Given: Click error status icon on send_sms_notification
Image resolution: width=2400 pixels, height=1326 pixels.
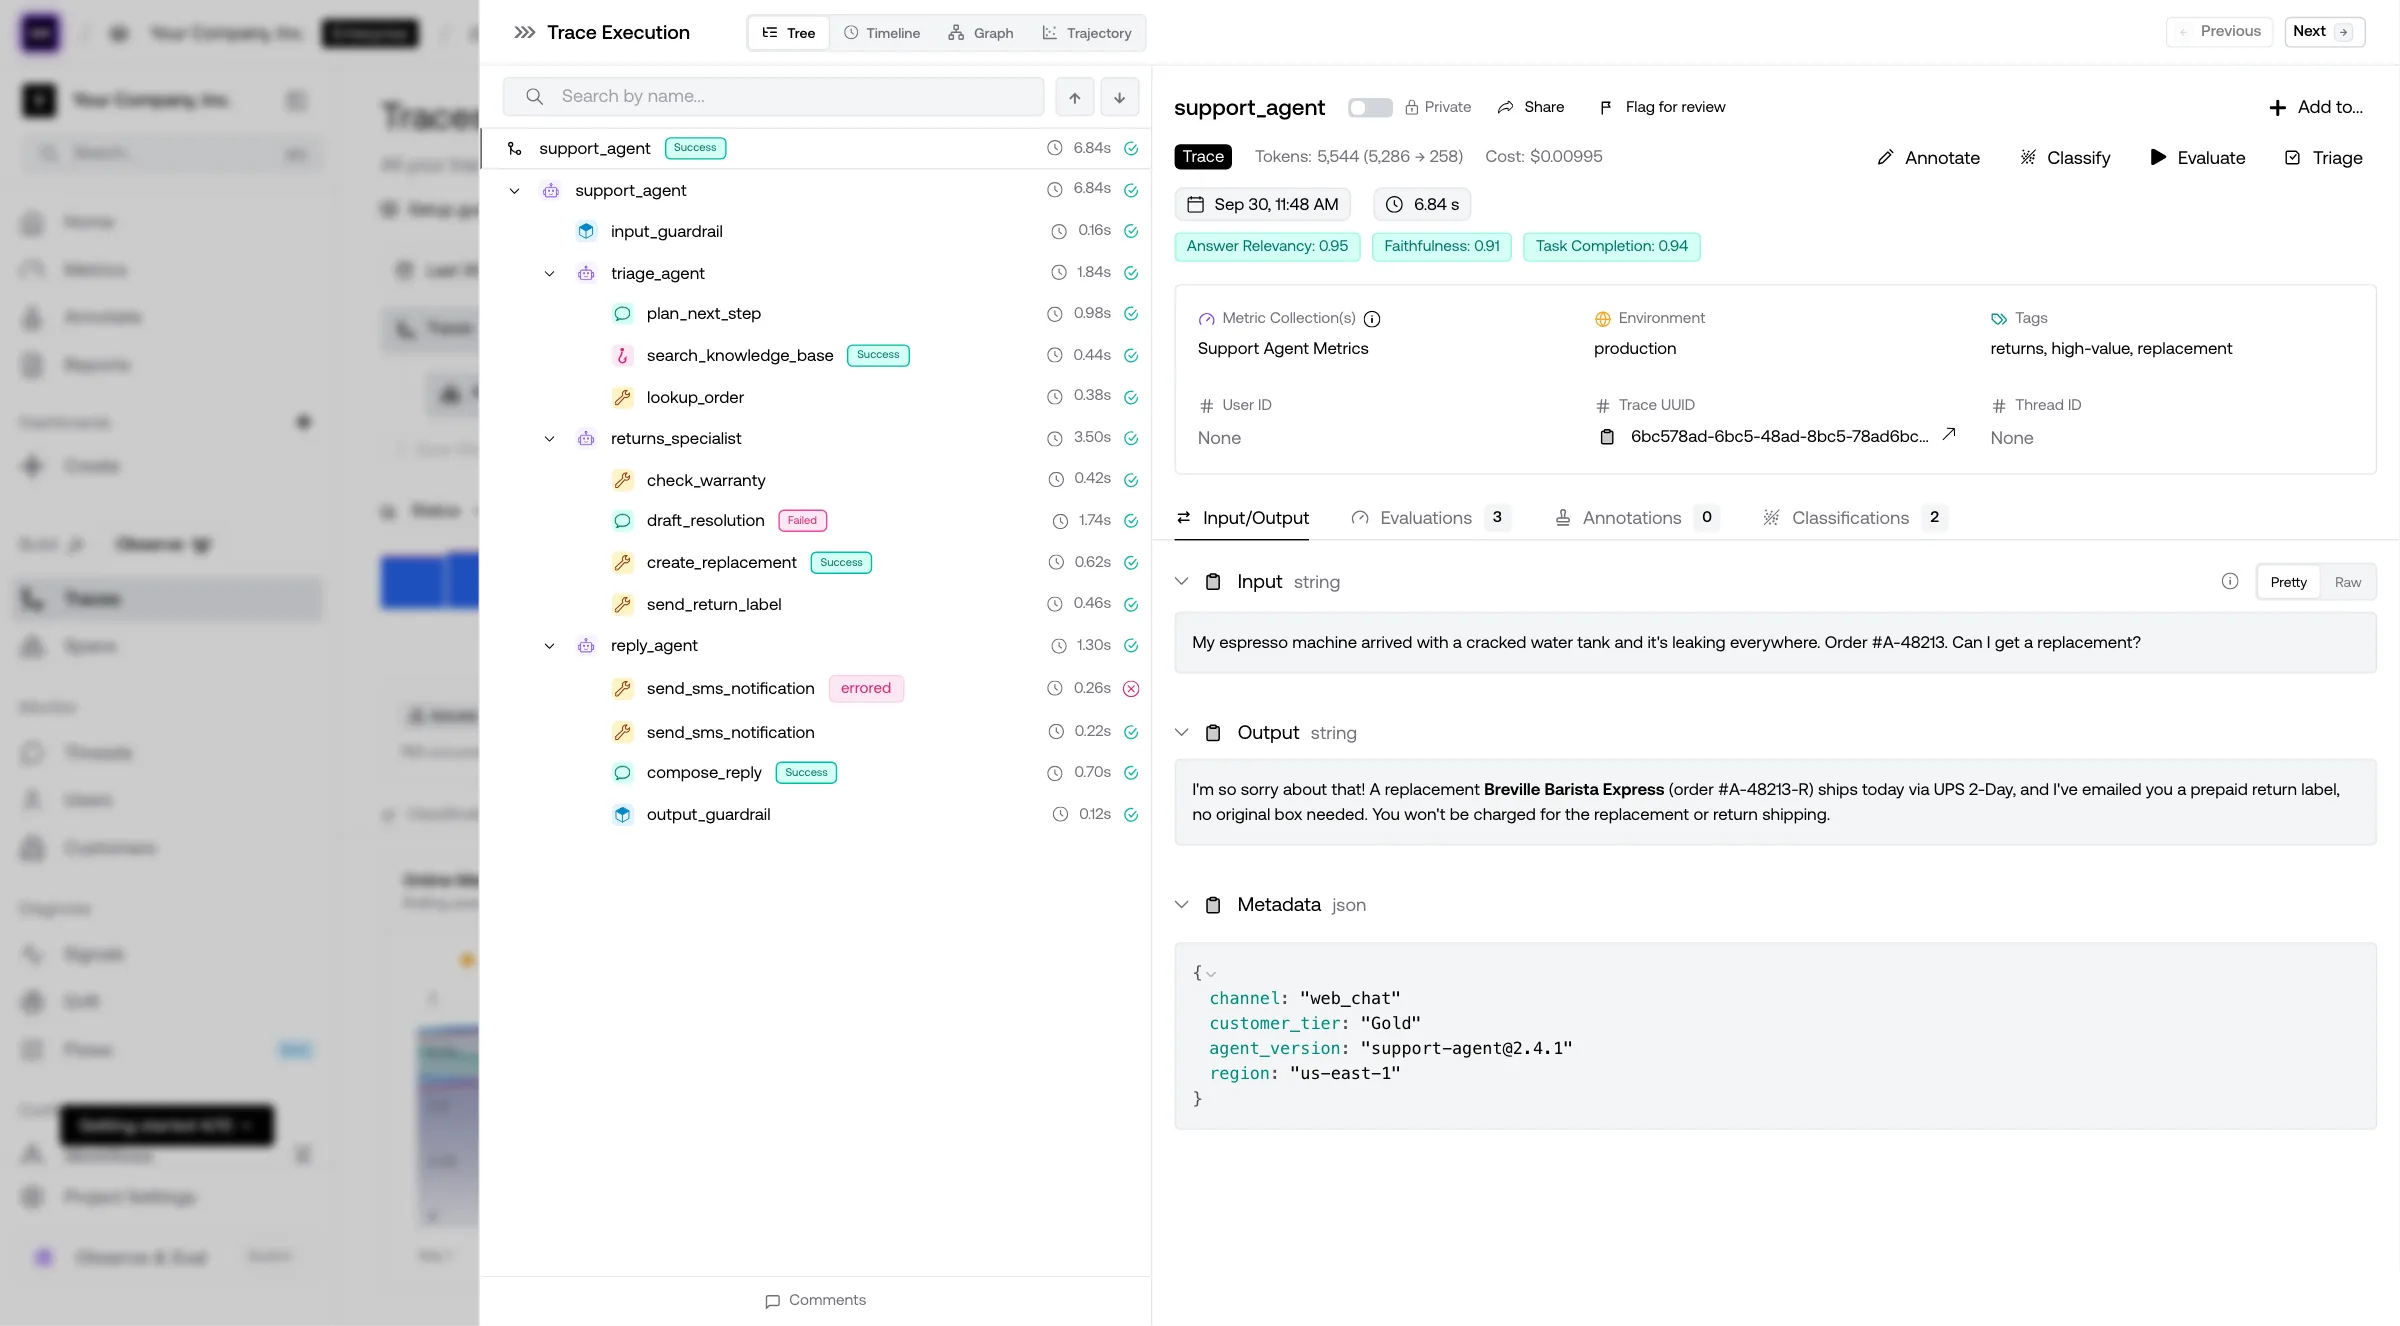Looking at the screenshot, I should (1131, 689).
